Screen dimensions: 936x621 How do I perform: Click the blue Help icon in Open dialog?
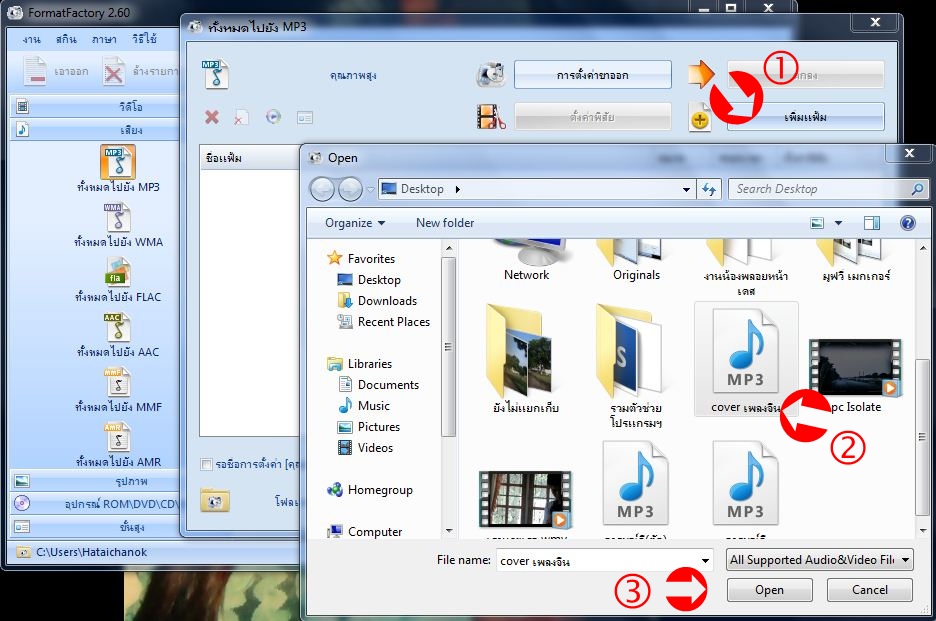pos(907,223)
